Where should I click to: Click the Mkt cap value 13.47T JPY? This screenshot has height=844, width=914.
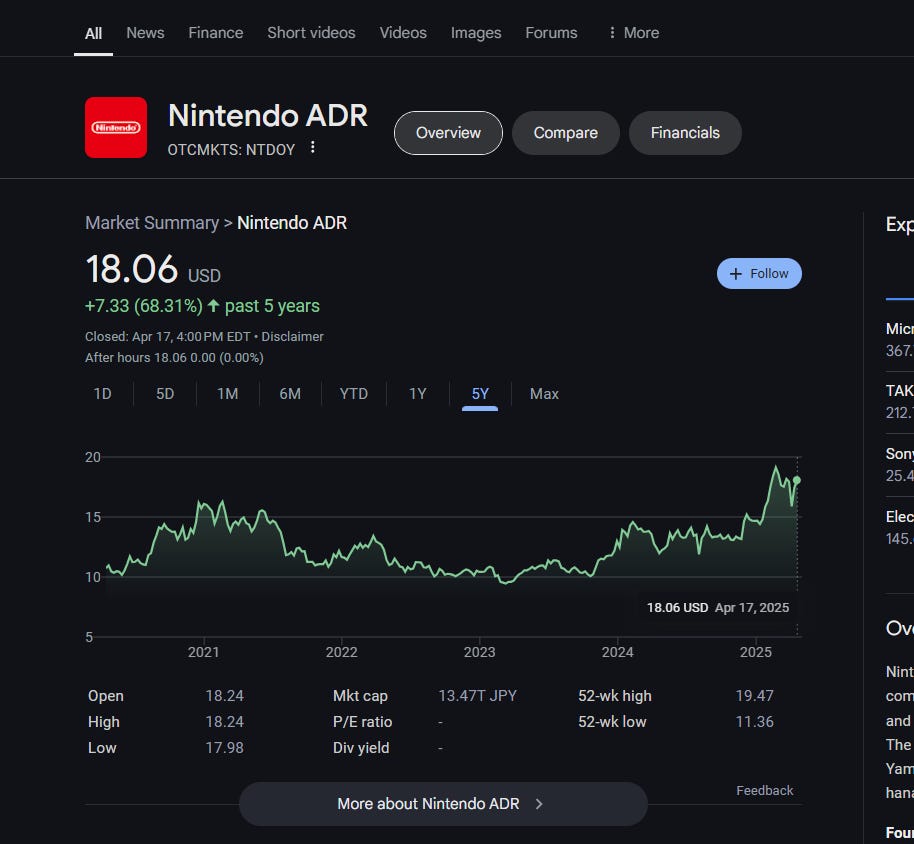click(477, 695)
